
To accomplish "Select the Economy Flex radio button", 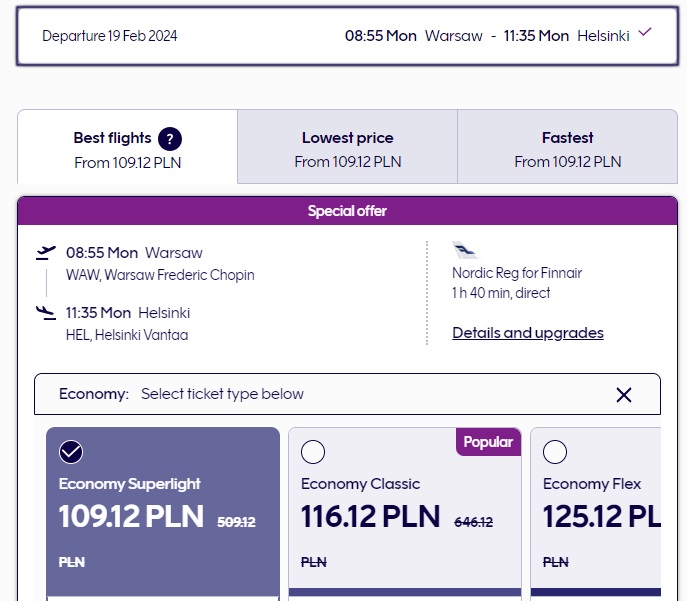I will (555, 452).
